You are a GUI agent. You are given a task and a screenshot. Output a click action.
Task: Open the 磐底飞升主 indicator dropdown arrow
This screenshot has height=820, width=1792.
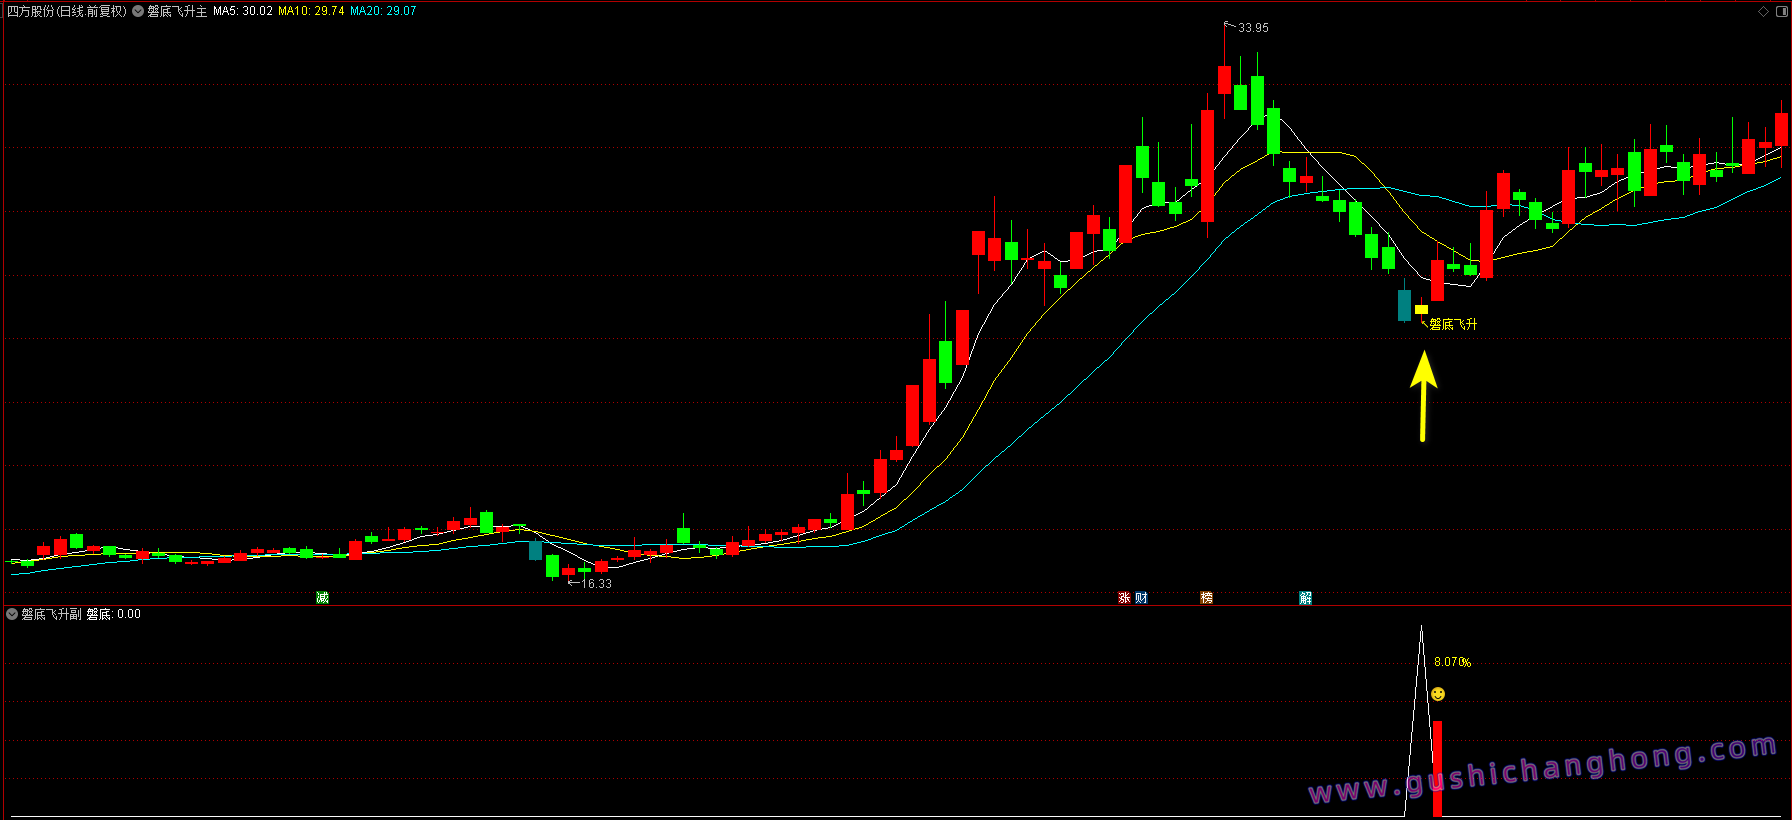tap(138, 12)
